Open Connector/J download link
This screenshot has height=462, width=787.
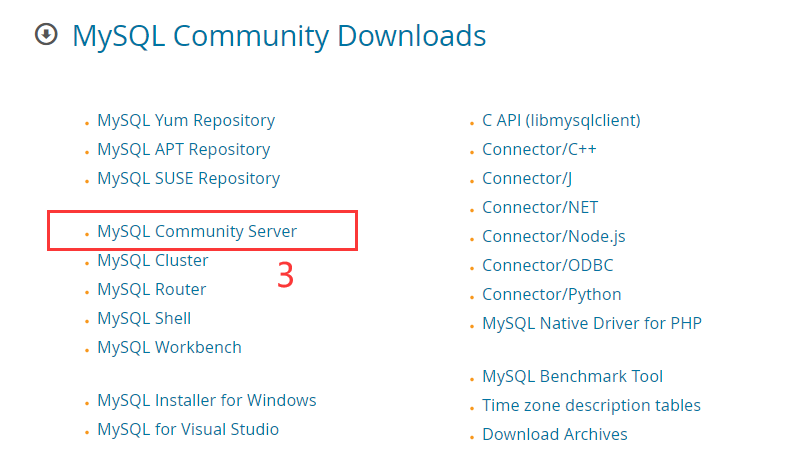(527, 179)
